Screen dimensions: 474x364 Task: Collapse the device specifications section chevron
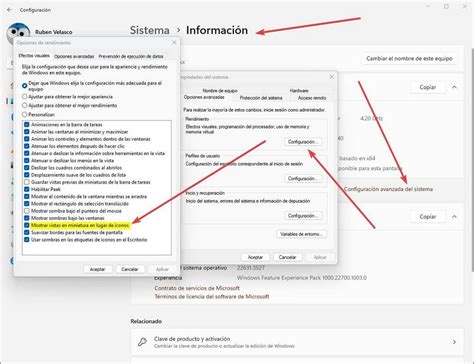[454, 87]
